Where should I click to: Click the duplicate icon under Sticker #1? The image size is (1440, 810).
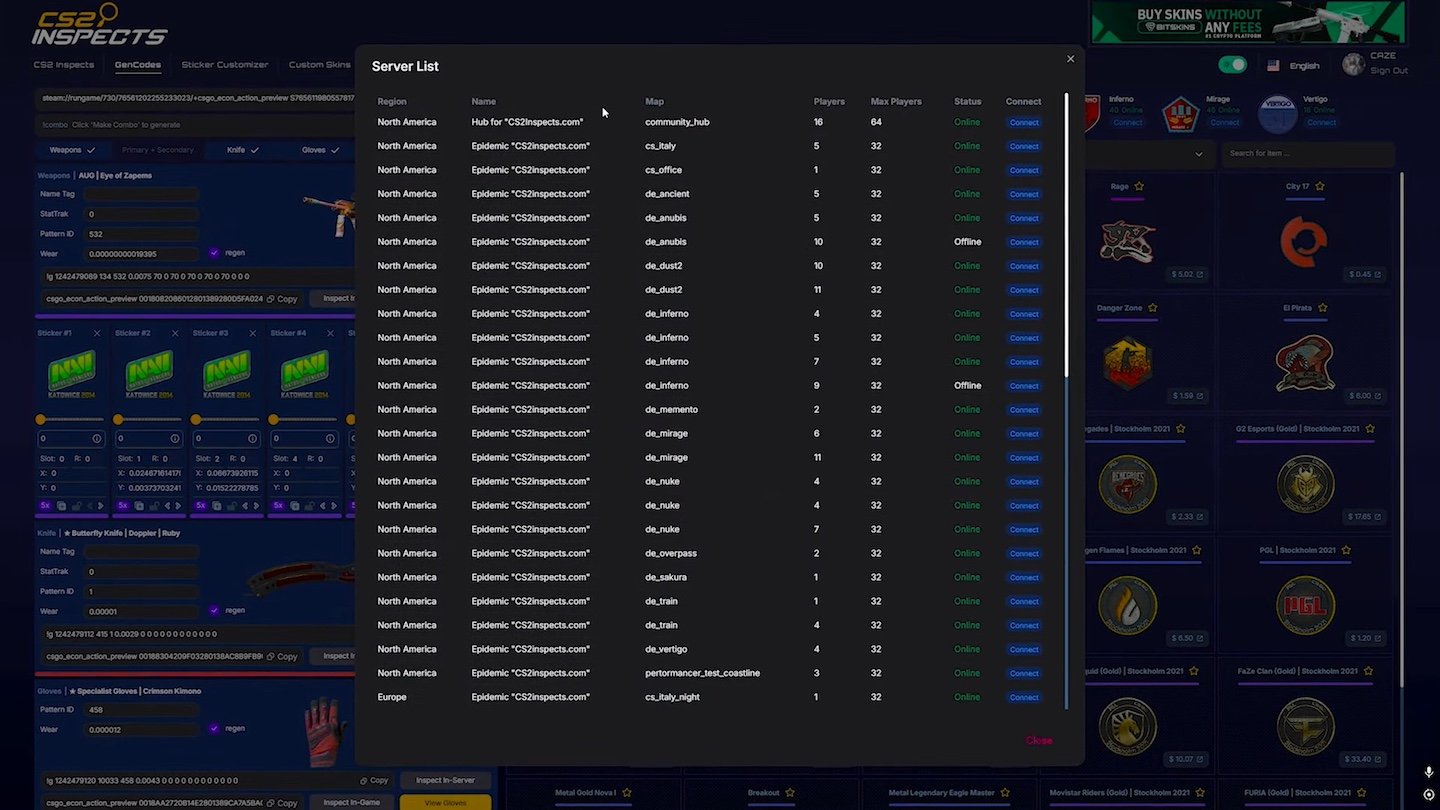click(x=61, y=506)
